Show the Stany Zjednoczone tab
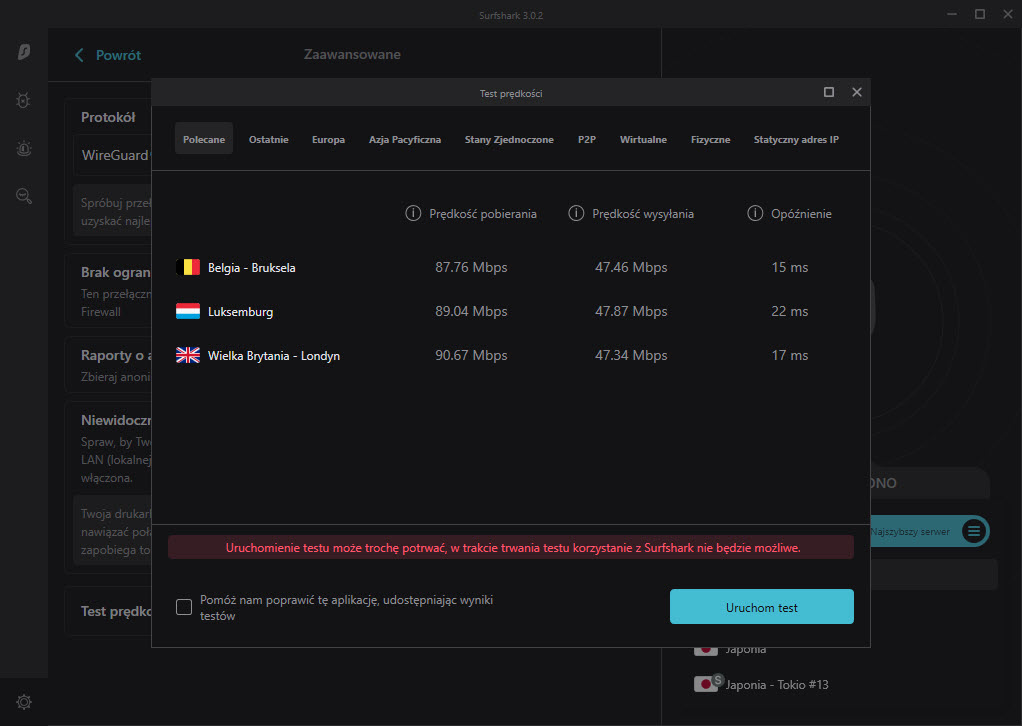This screenshot has width=1022, height=726. pyautogui.click(x=509, y=139)
